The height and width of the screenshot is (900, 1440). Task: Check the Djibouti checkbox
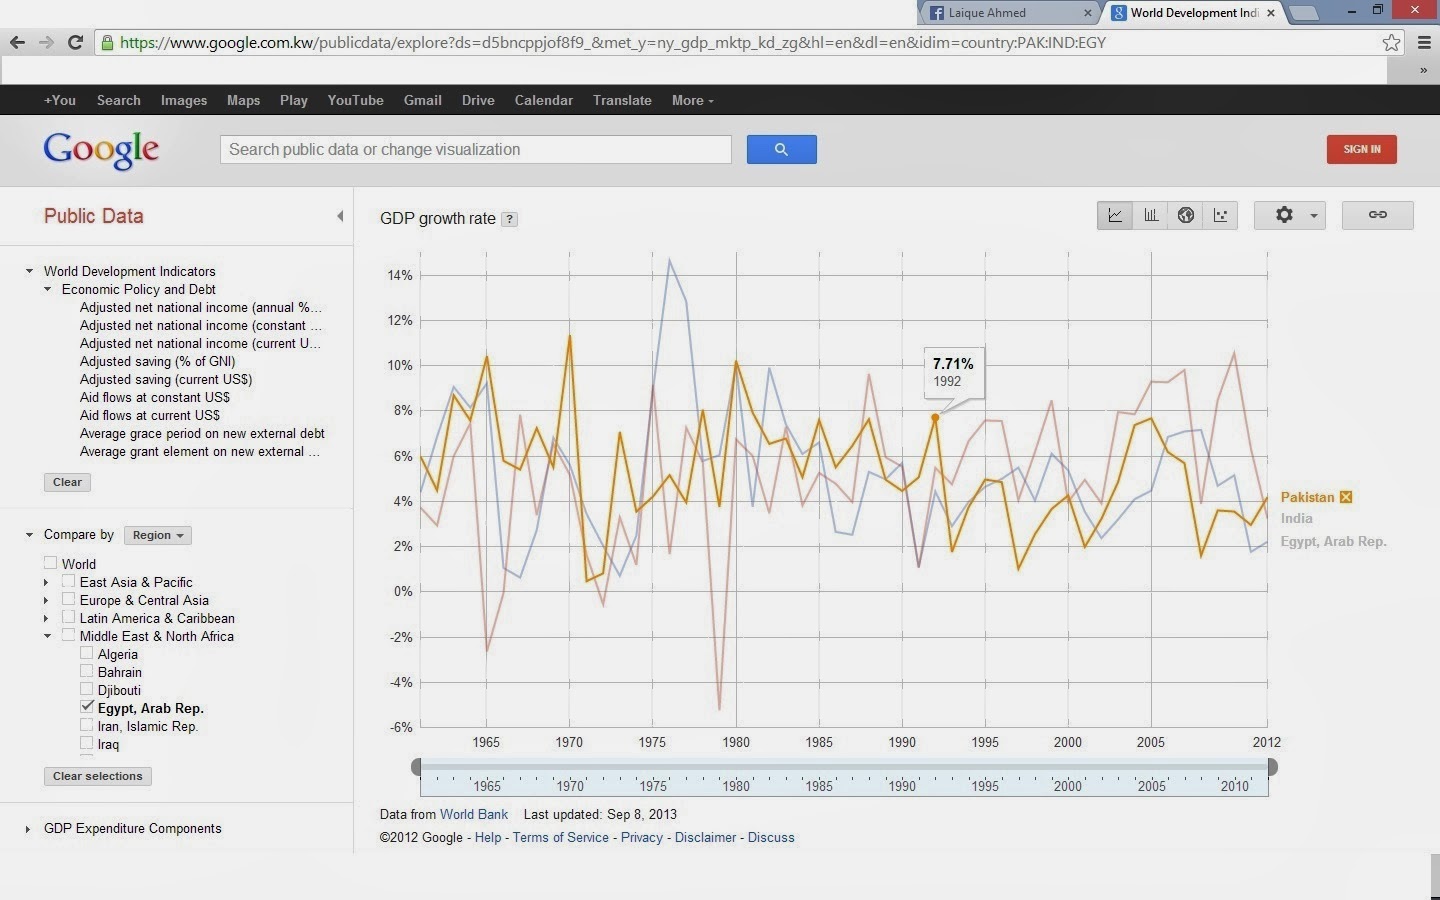click(x=86, y=689)
